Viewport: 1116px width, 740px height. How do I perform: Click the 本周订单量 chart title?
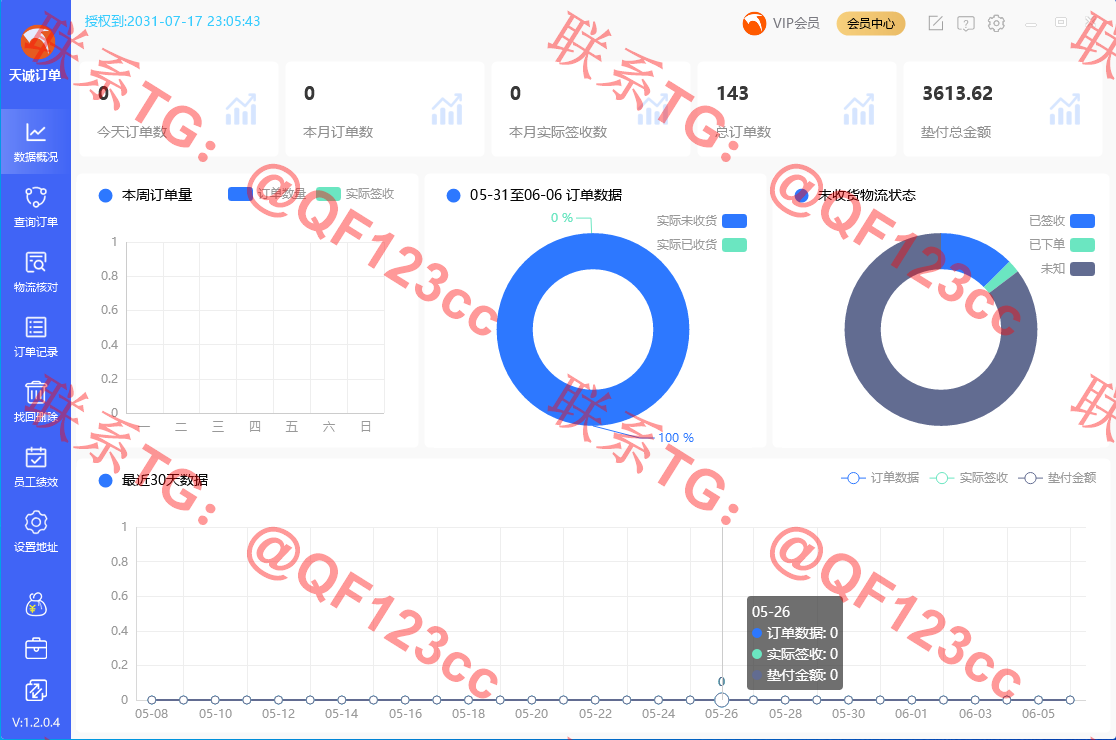[x=157, y=195]
